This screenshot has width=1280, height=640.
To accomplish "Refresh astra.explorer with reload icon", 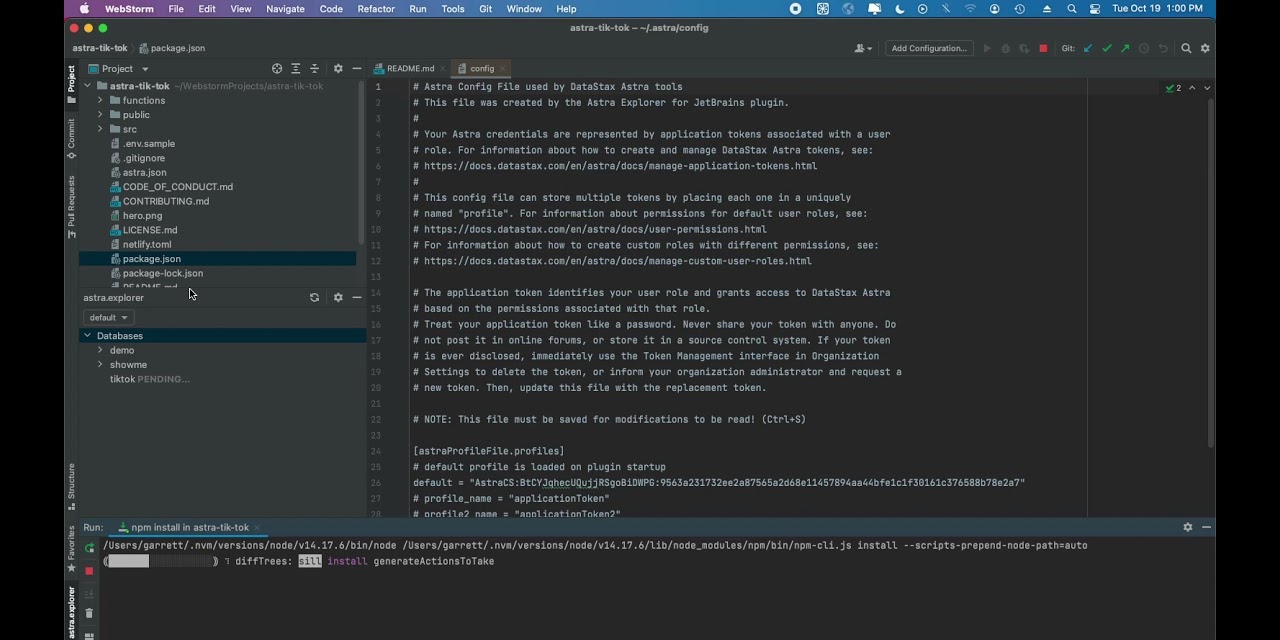I will [314, 298].
